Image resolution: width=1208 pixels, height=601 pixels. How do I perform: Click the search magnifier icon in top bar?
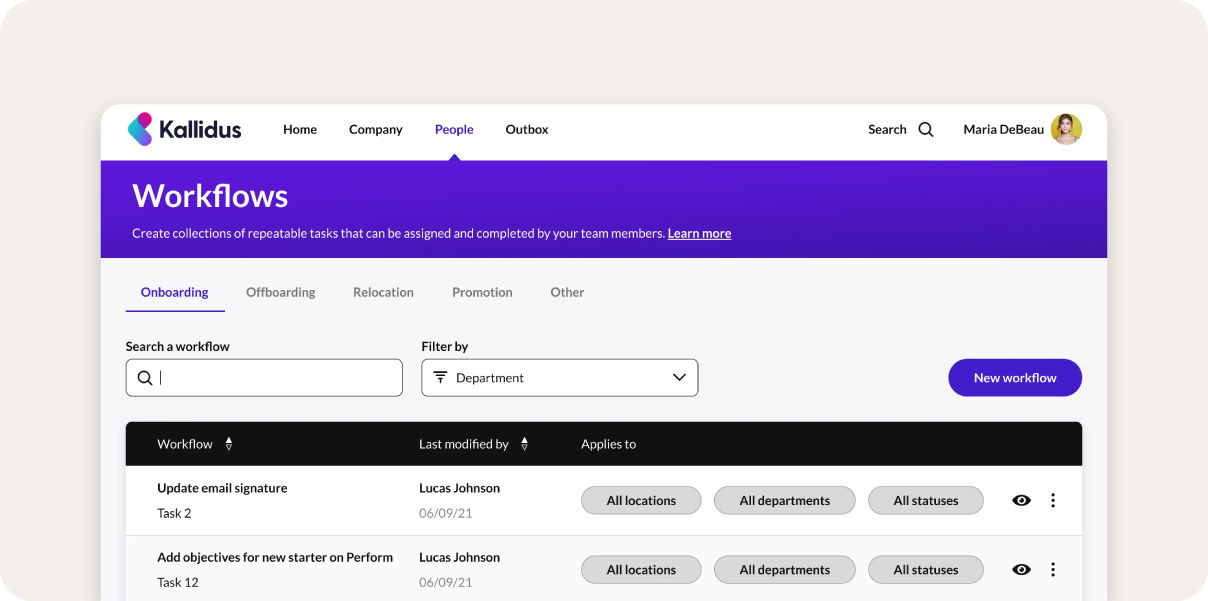tap(926, 129)
